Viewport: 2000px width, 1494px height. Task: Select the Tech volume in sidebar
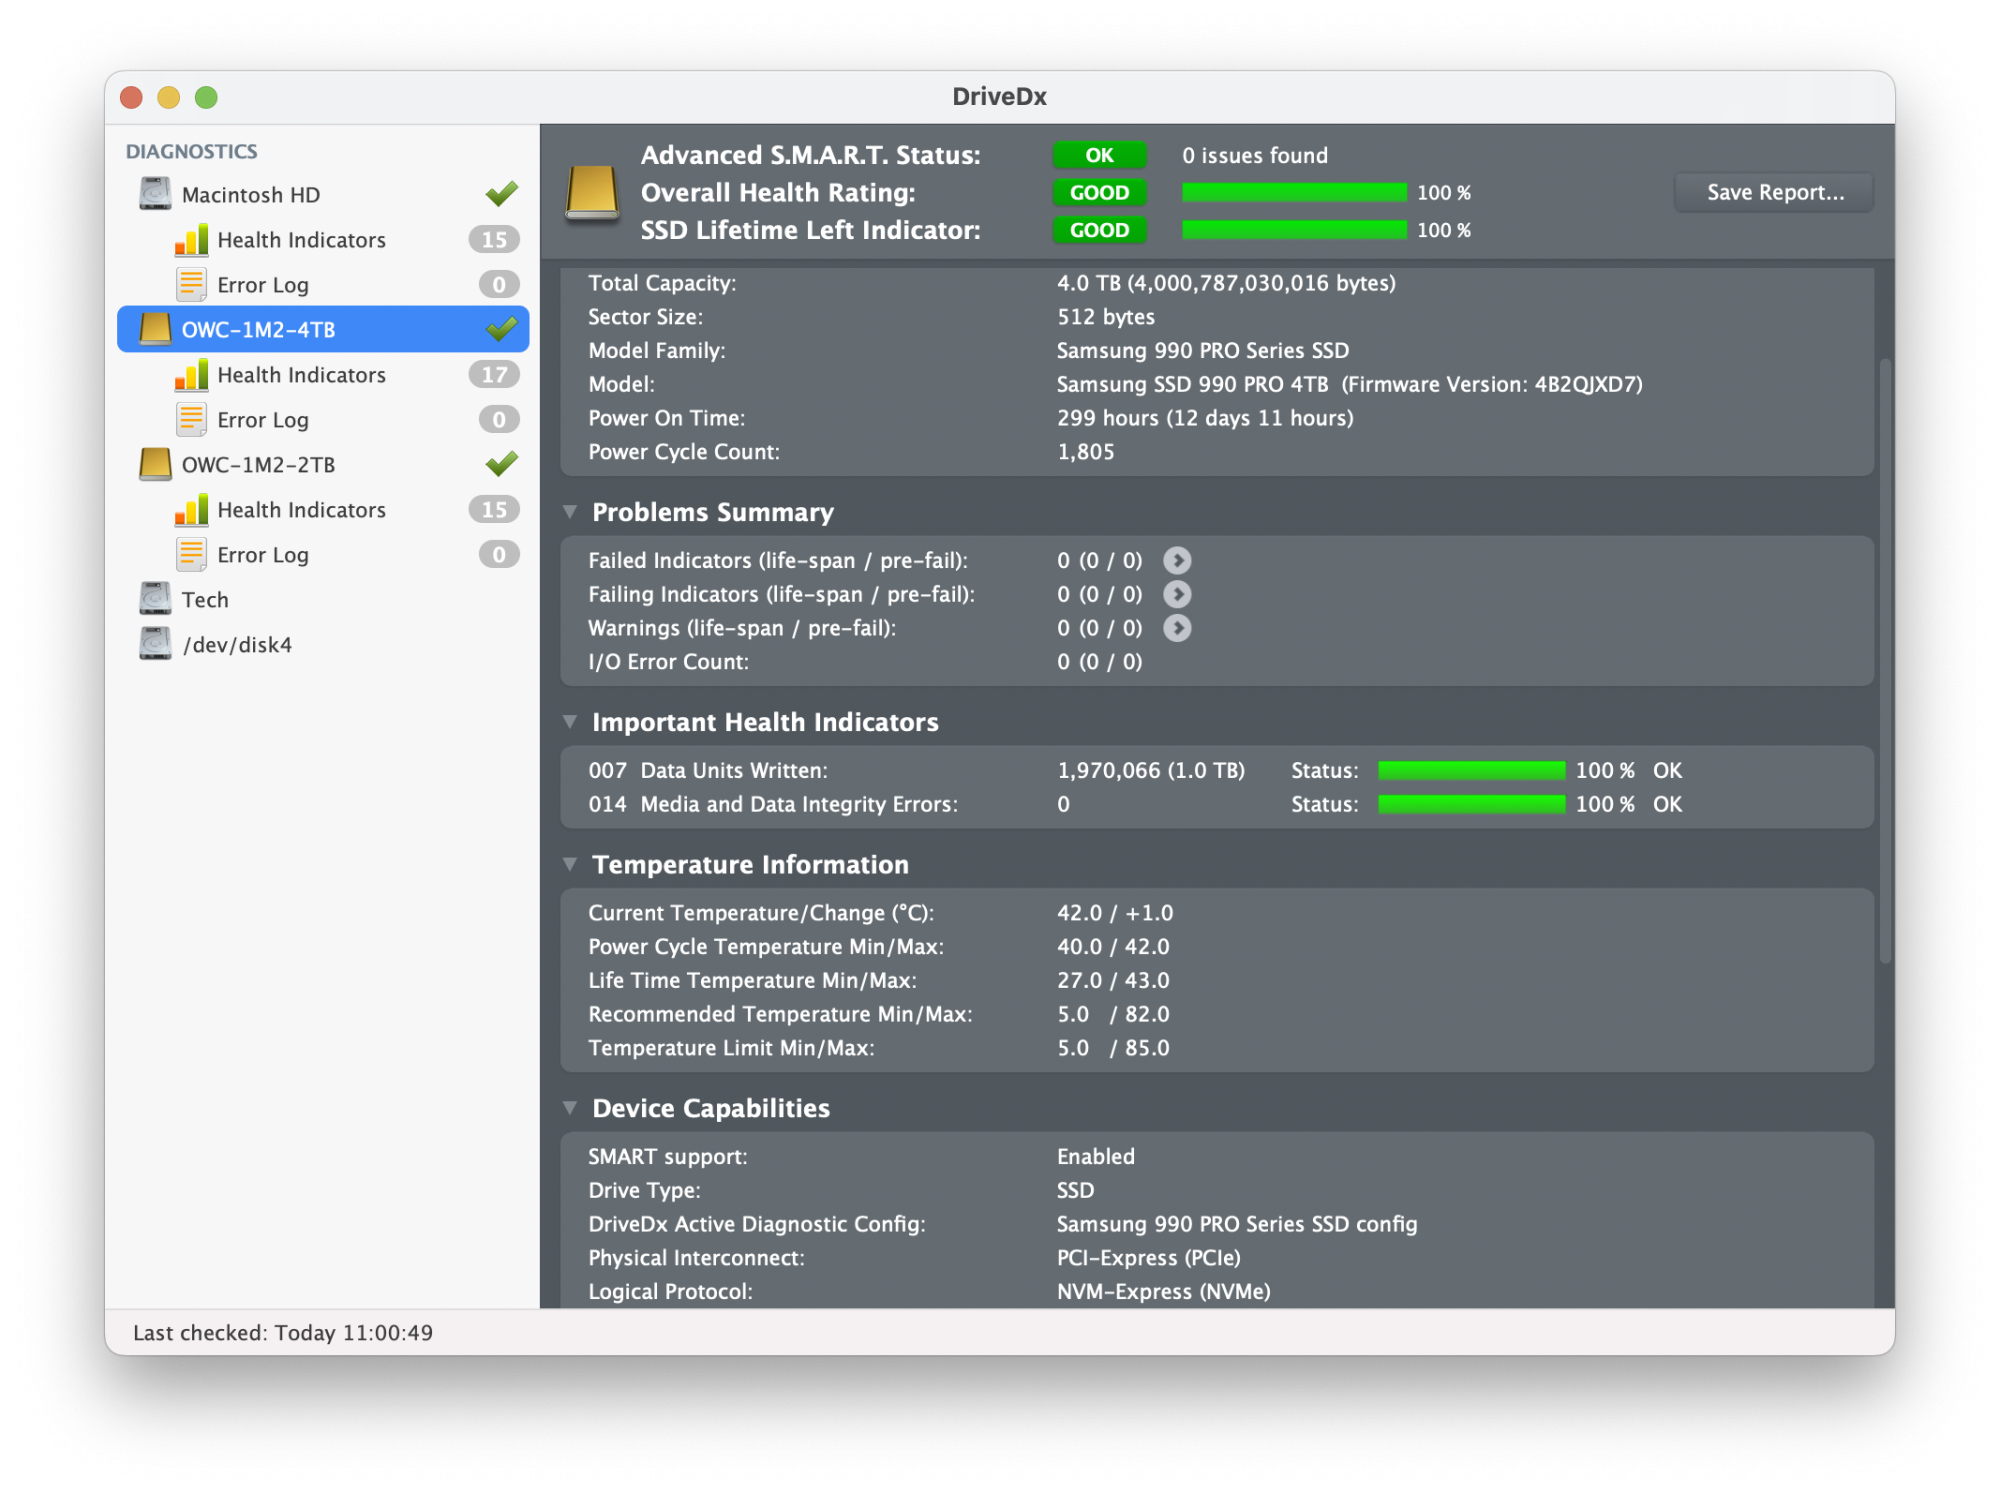(x=323, y=599)
